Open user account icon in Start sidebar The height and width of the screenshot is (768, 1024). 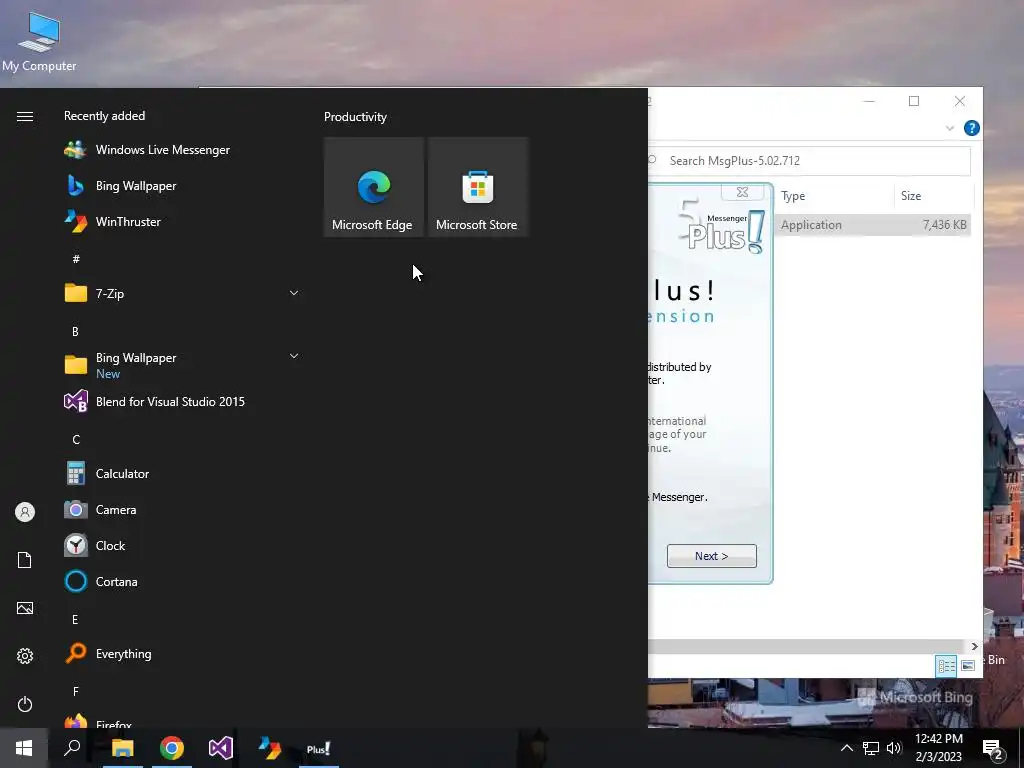(x=25, y=512)
